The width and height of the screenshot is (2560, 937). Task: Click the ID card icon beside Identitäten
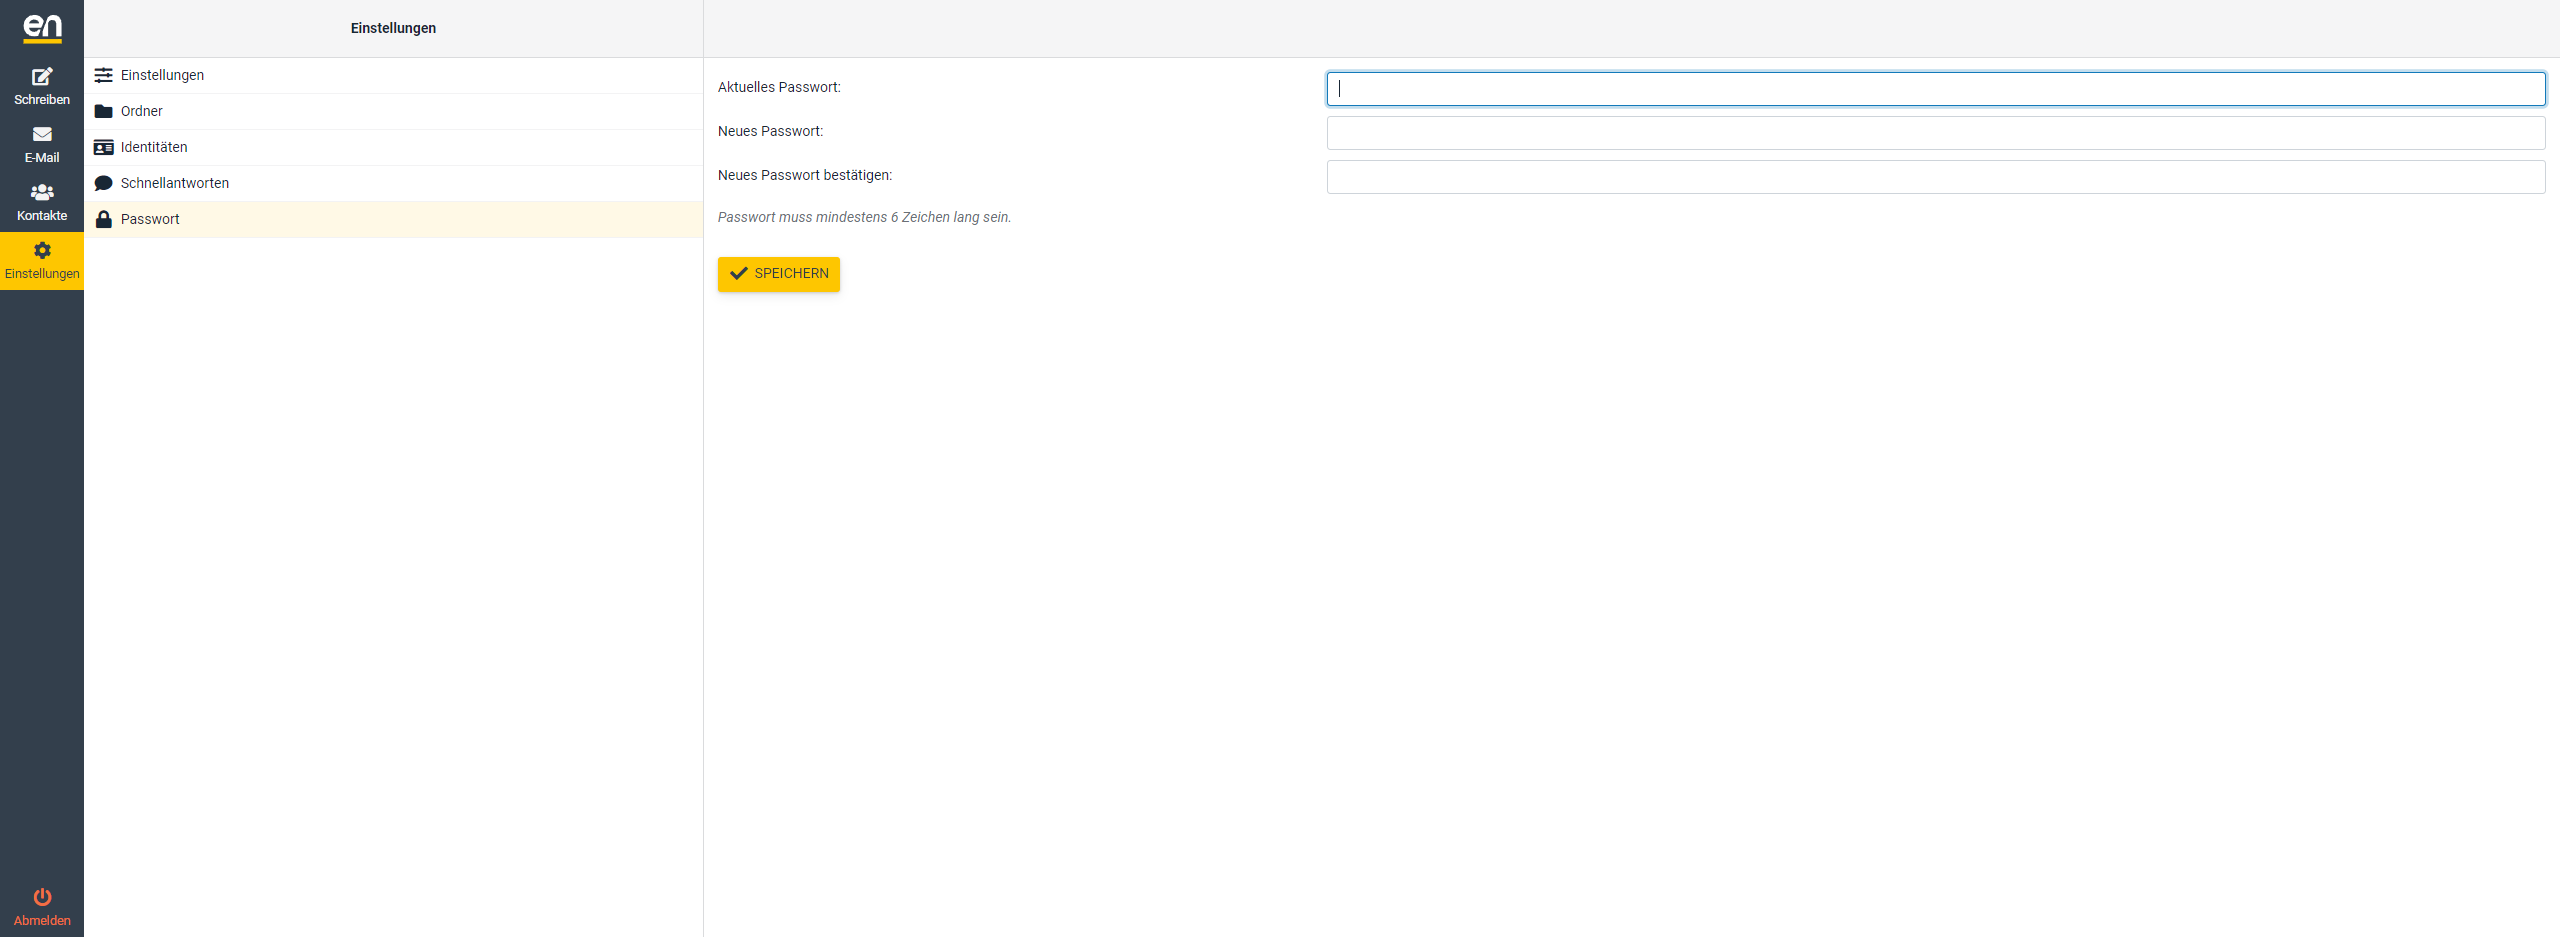[103, 147]
